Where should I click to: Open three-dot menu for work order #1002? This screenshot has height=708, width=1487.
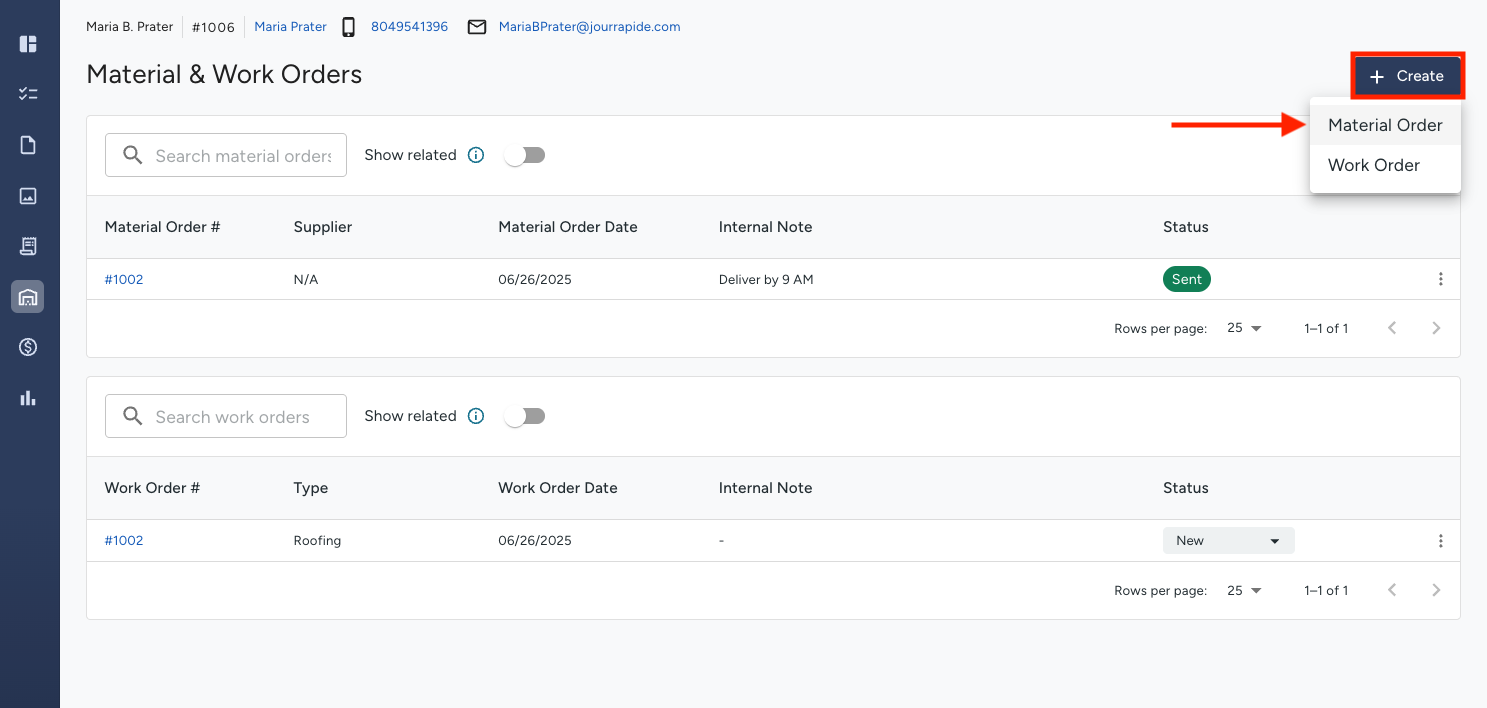tap(1440, 541)
